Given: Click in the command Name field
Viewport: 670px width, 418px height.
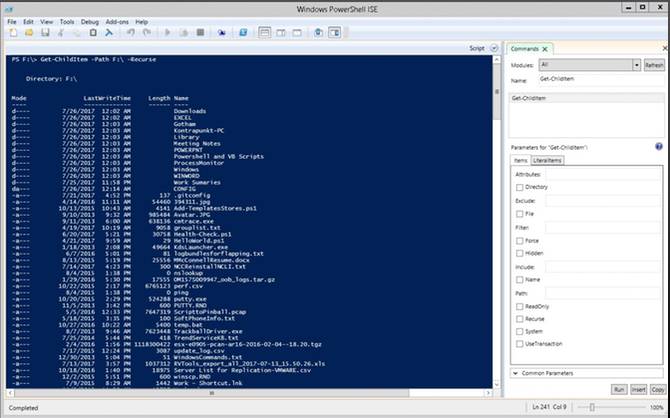Looking at the screenshot, I should click(x=600, y=80).
